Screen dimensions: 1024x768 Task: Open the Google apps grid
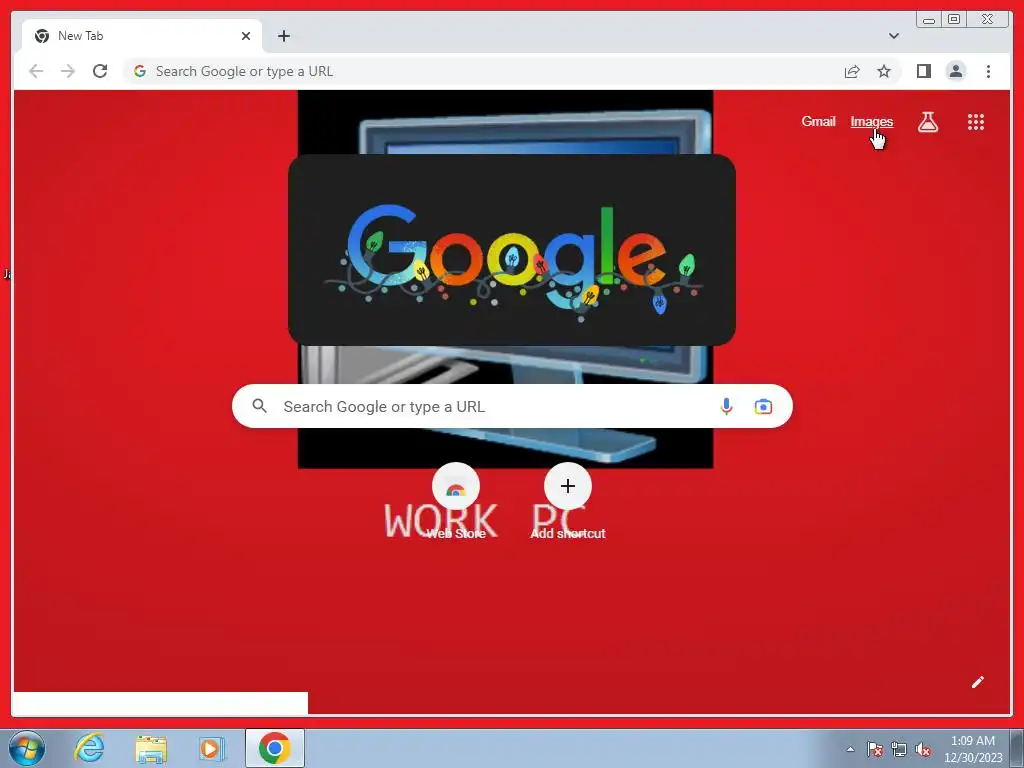tap(976, 122)
